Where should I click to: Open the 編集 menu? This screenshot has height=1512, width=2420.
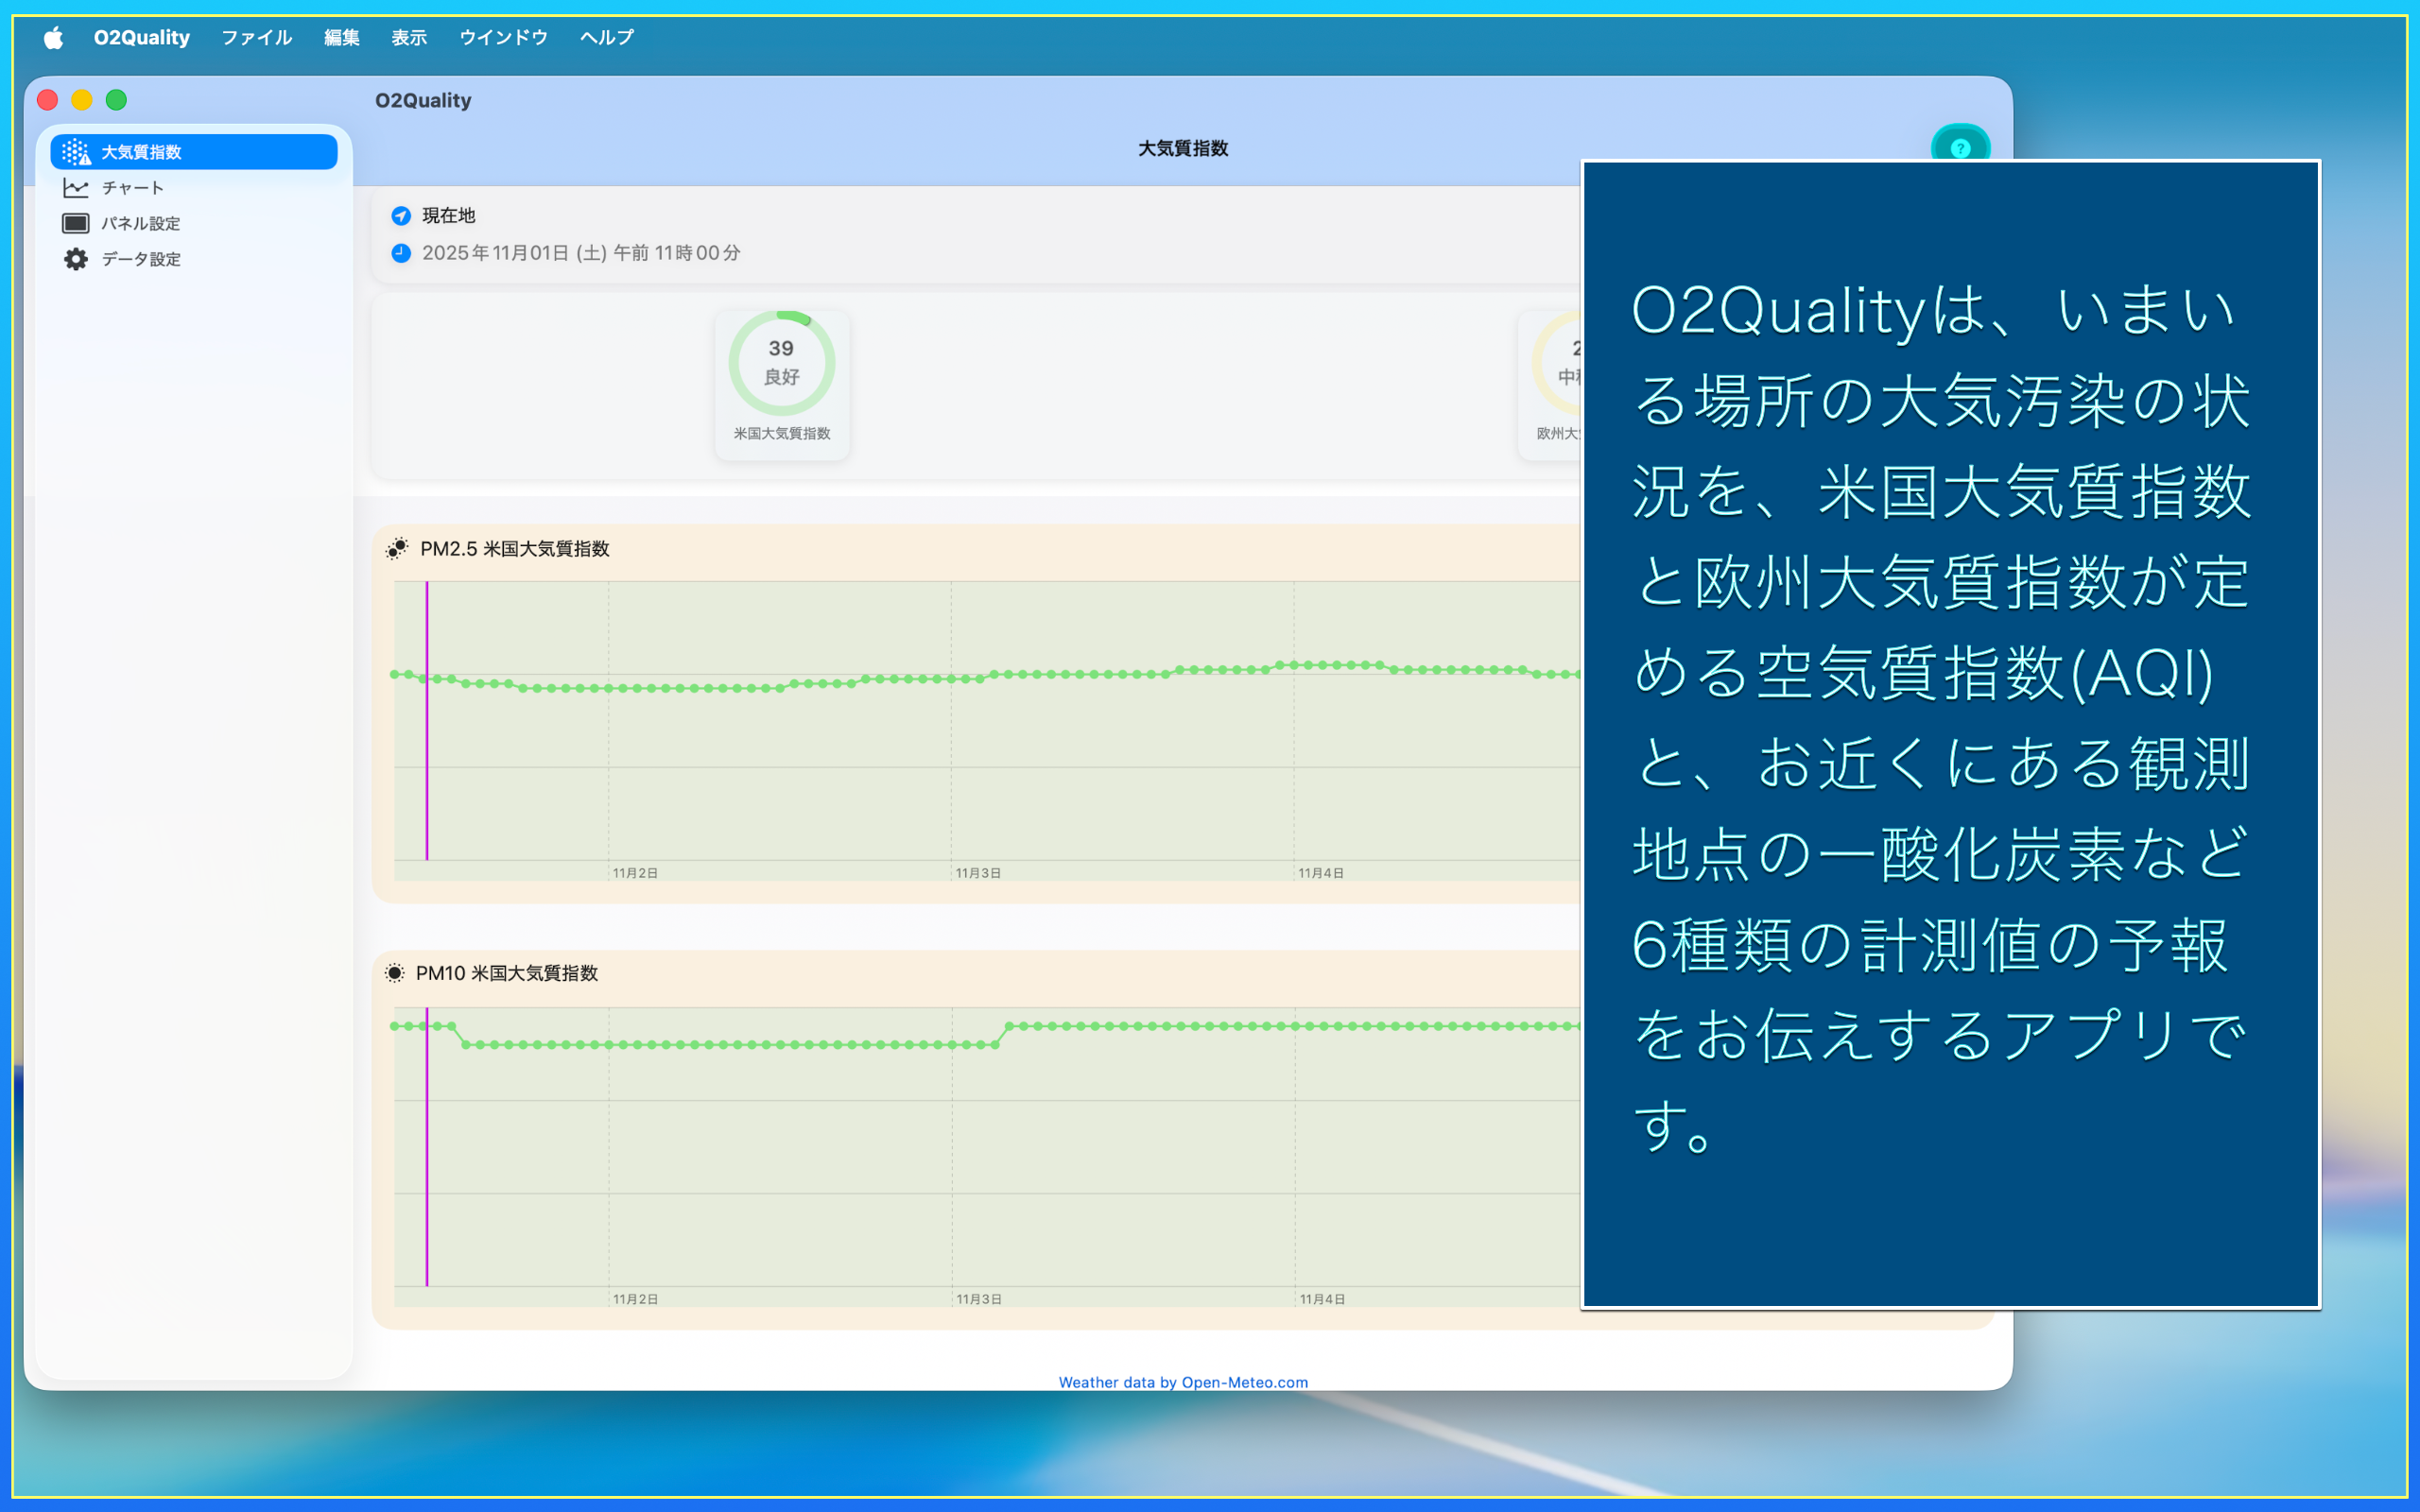point(341,38)
